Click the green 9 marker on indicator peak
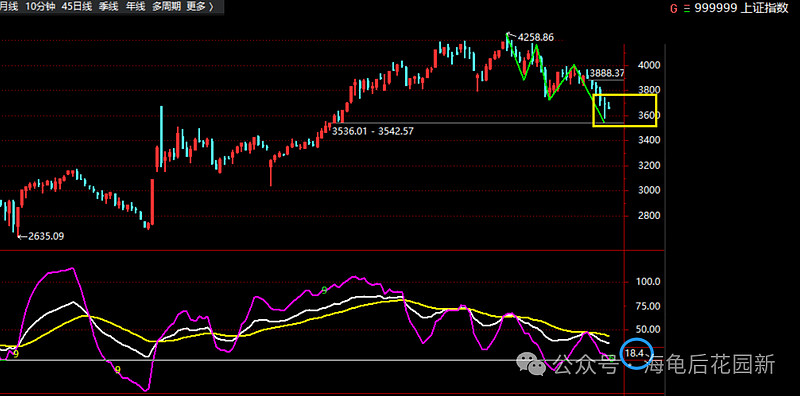The image size is (800, 396). point(324,290)
